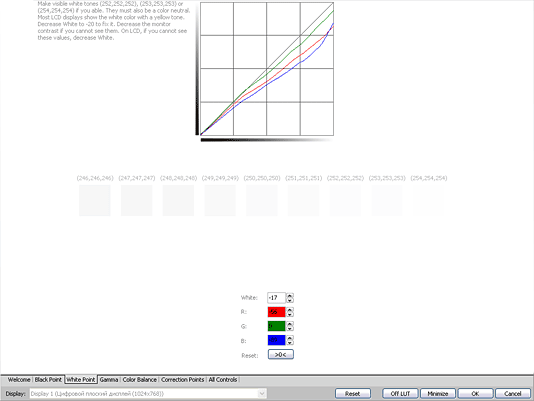Increase the White value with up arrow
Viewport: 534px width, 401px height.
click(289, 296)
